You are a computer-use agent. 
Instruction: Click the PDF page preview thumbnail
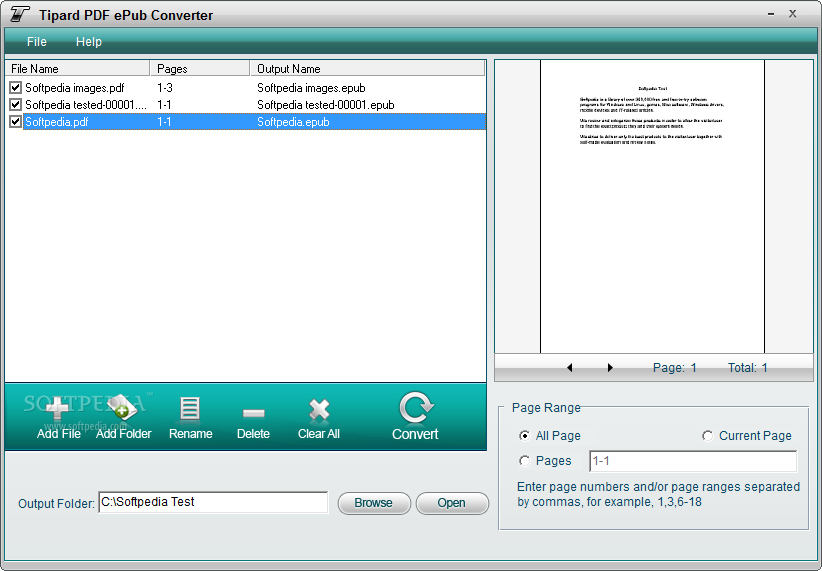(653, 206)
